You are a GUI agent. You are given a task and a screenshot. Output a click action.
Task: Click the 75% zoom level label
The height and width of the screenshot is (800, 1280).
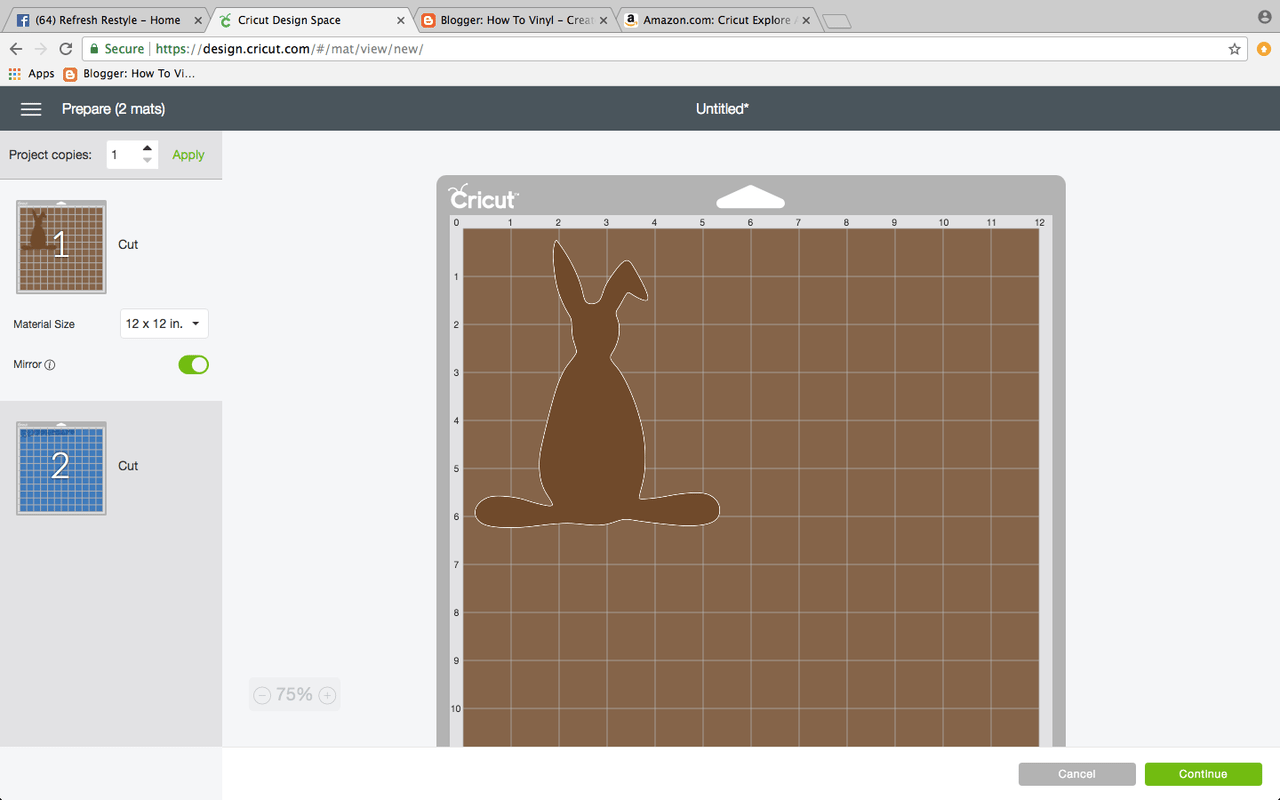(x=294, y=695)
